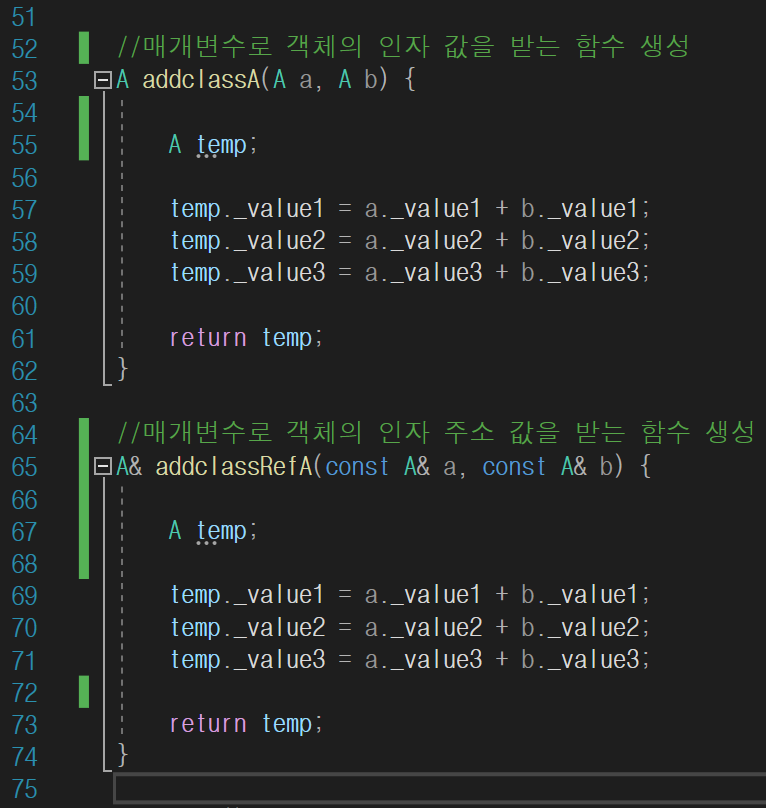Screen dimensions: 766x808
Task: Click the closing brace on line 74
Action: pyautogui.click(x=123, y=755)
